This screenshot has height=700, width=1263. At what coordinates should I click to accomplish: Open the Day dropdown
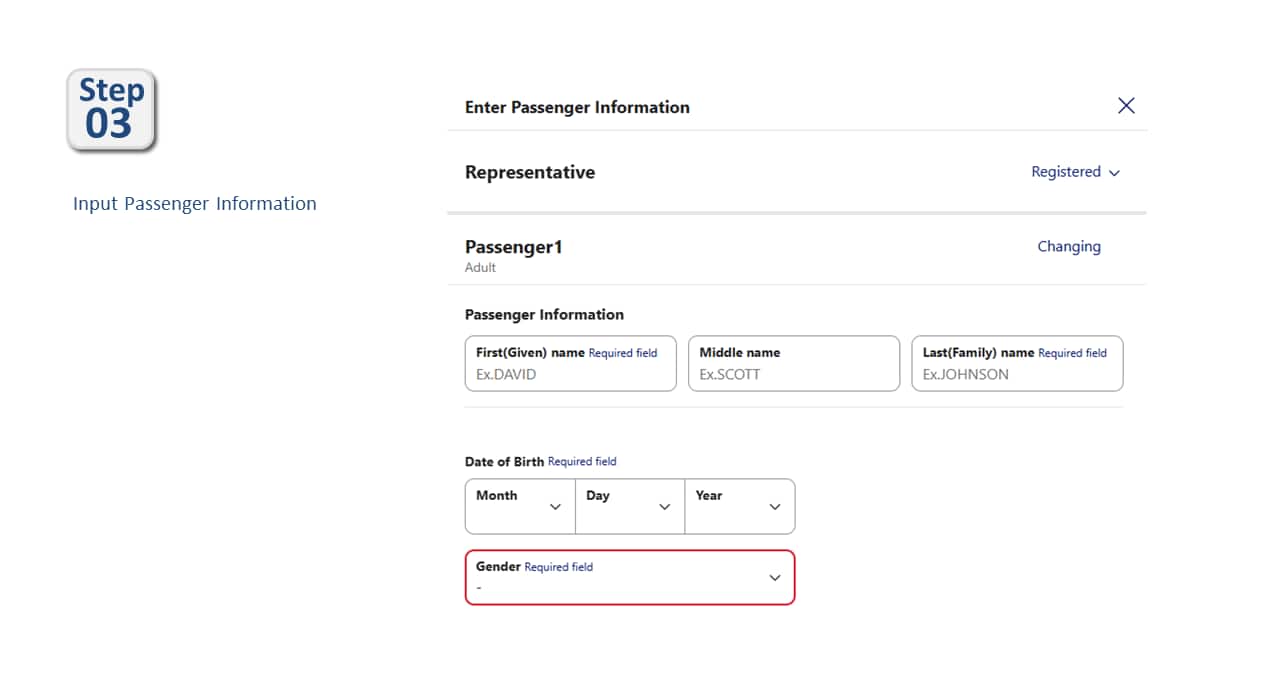click(x=629, y=507)
